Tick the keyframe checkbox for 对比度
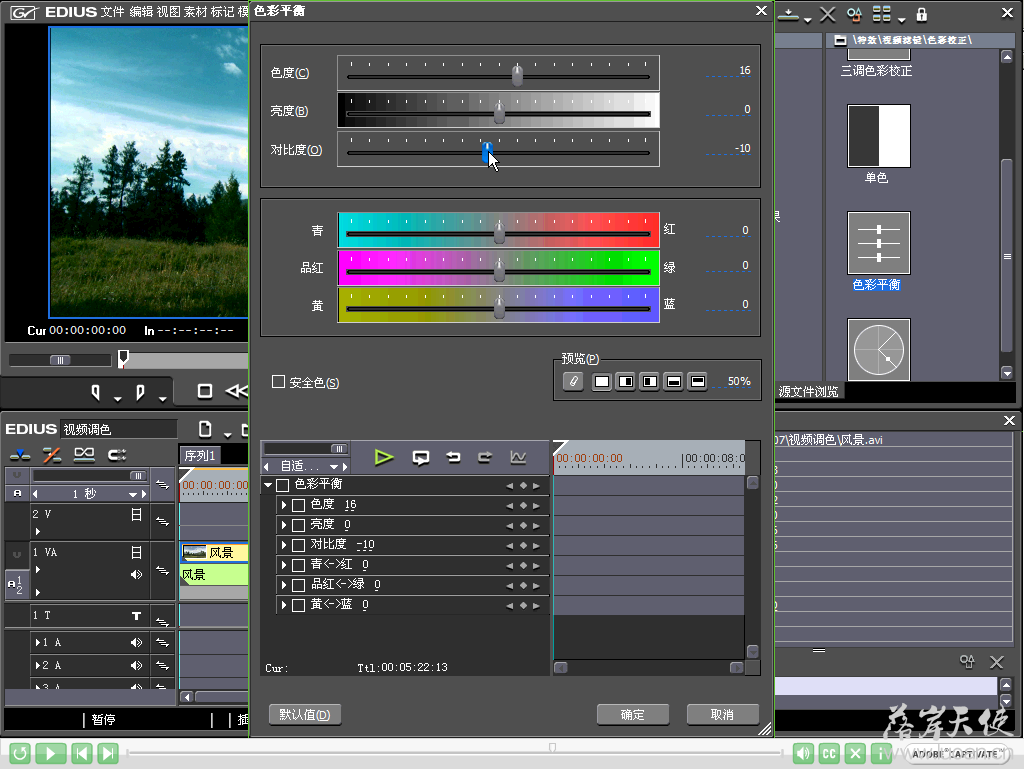The height and width of the screenshot is (769, 1024). point(298,545)
